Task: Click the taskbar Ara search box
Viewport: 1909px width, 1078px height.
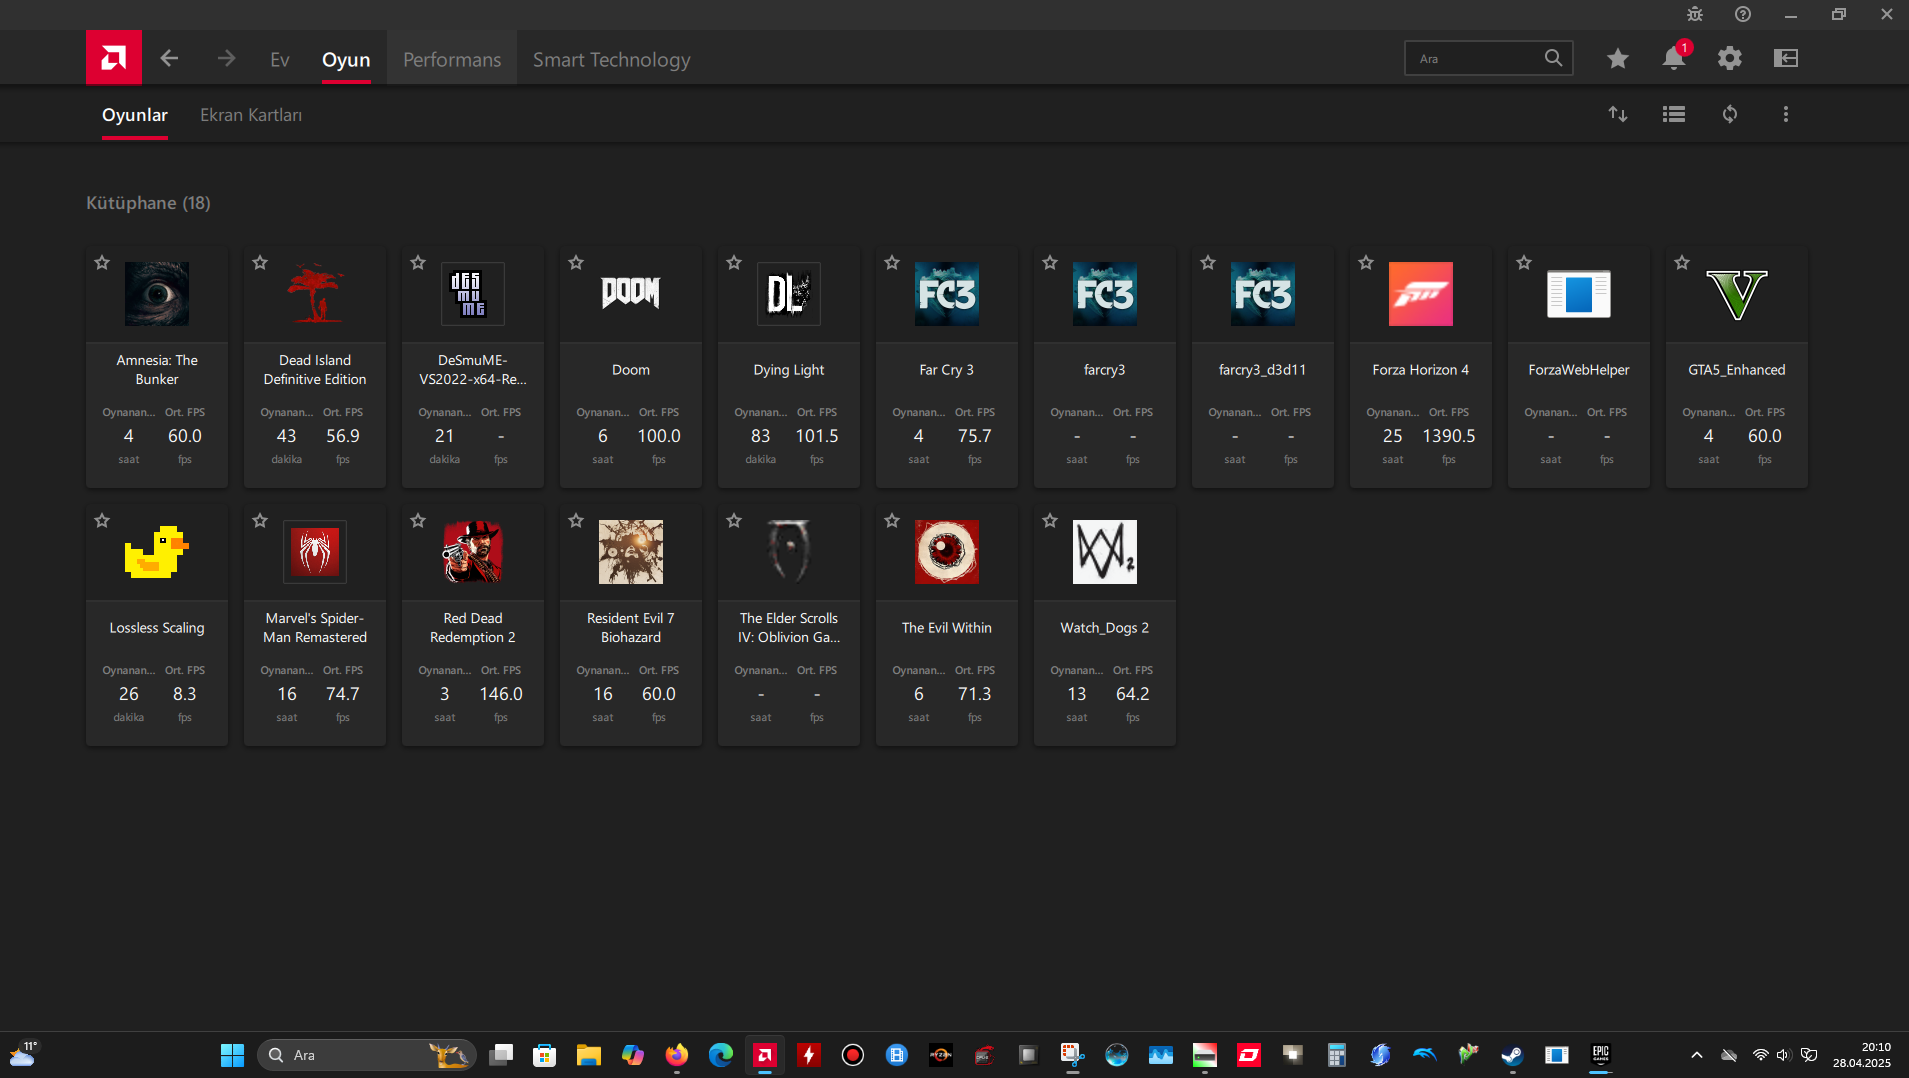Action: tap(366, 1055)
